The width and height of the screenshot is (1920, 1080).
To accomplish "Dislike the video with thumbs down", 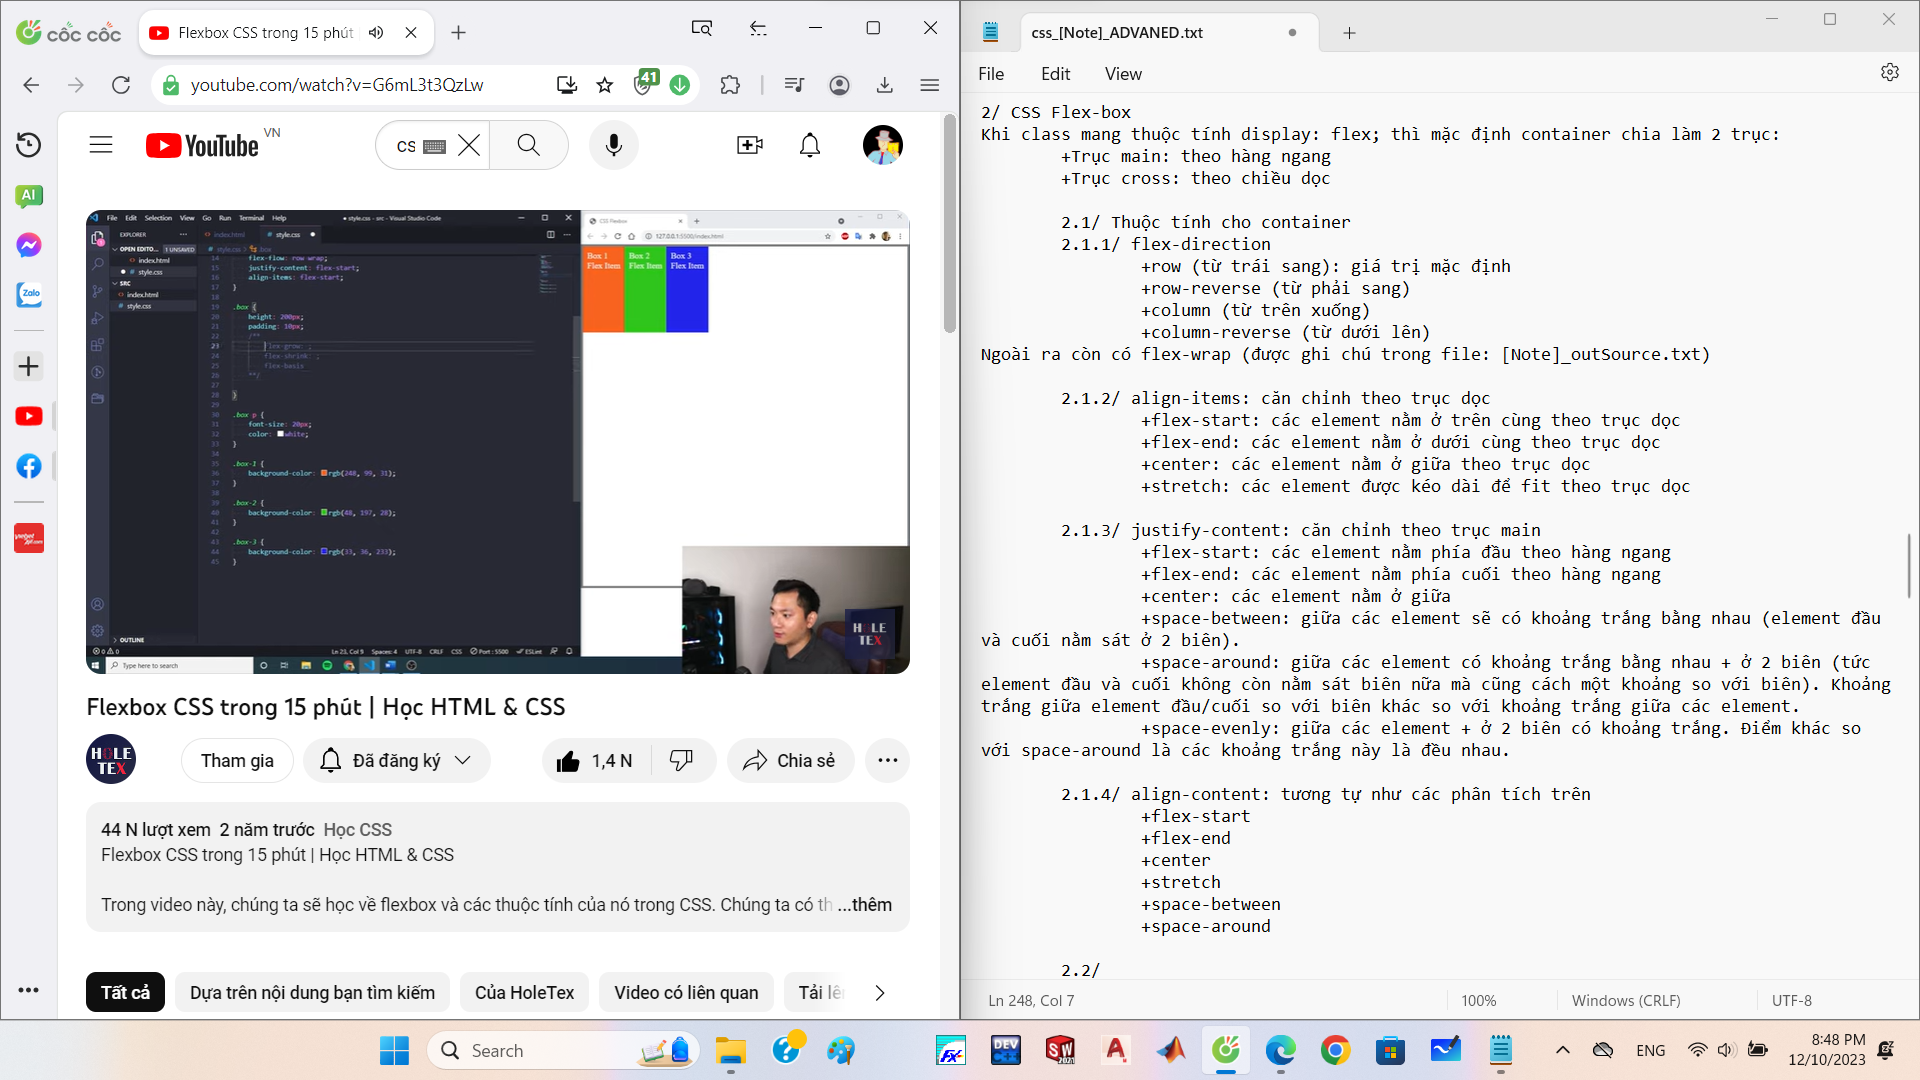I will (682, 761).
